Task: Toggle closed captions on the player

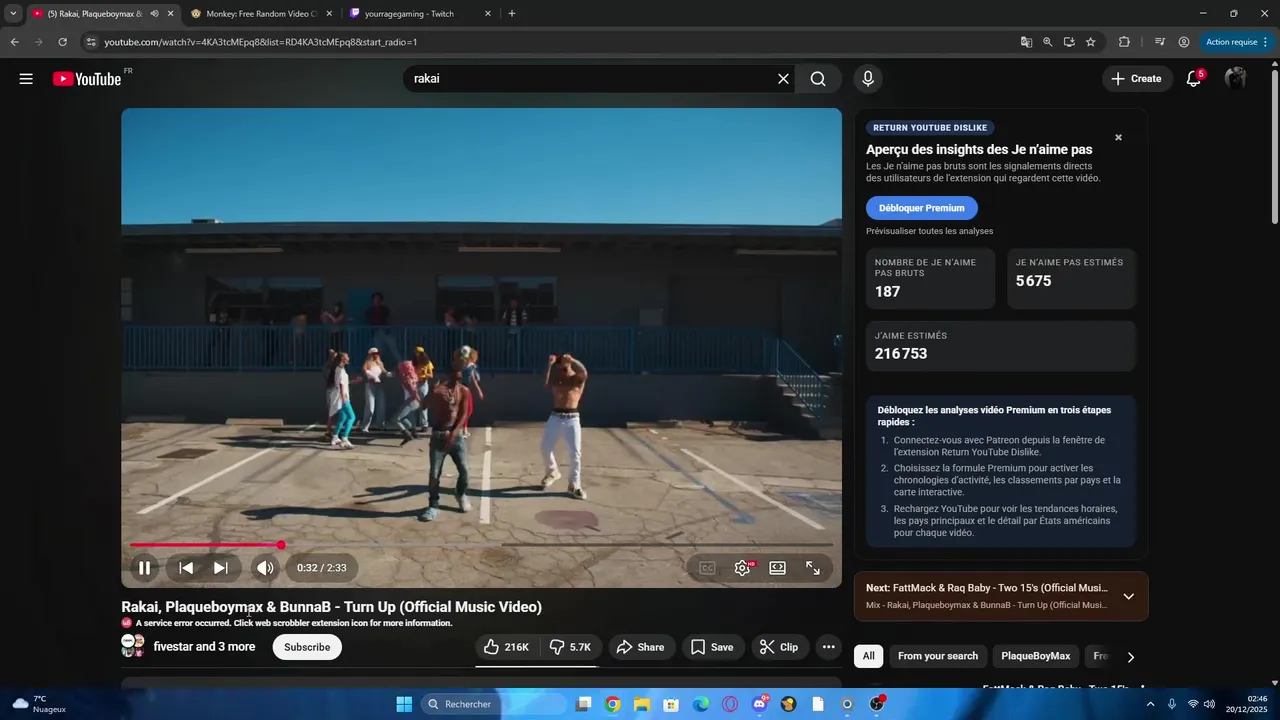Action: [707, 568]
